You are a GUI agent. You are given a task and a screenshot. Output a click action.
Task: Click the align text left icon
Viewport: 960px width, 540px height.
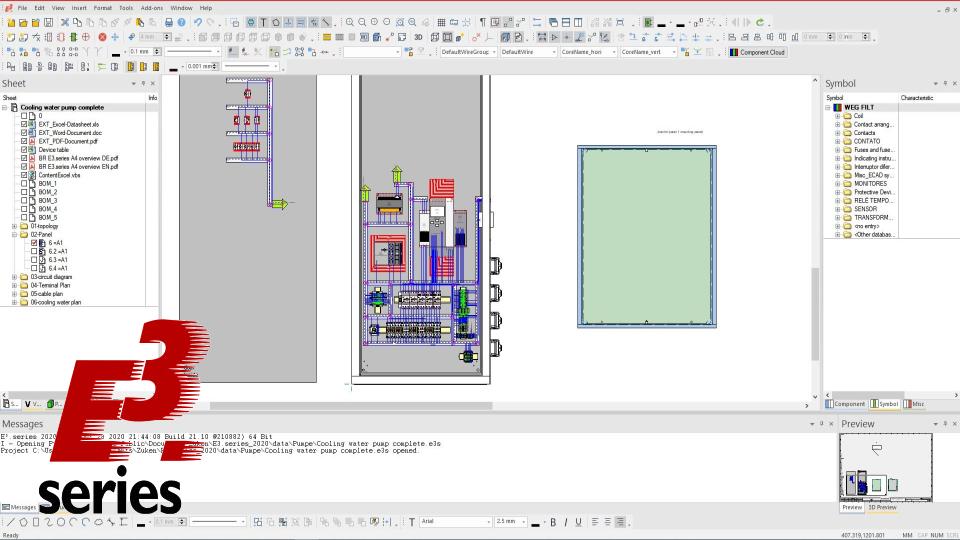click(595, 522)
